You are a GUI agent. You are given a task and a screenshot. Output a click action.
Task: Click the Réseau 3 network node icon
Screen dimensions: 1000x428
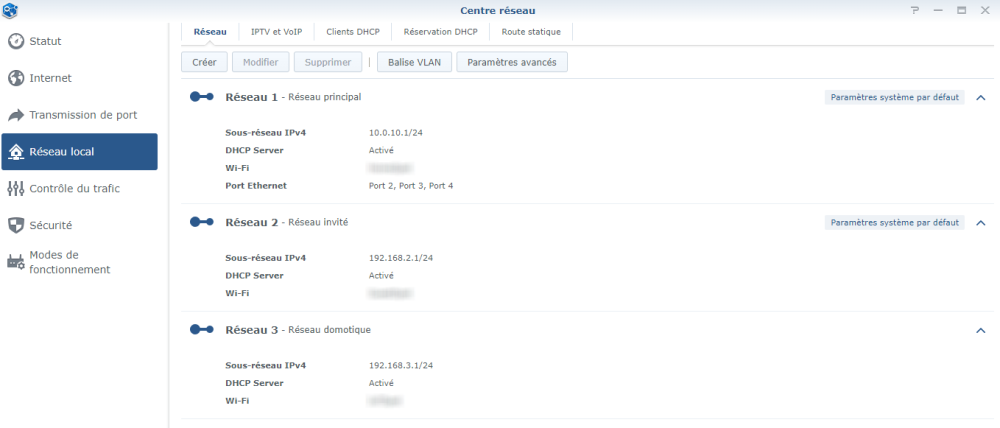coord(202,330)
